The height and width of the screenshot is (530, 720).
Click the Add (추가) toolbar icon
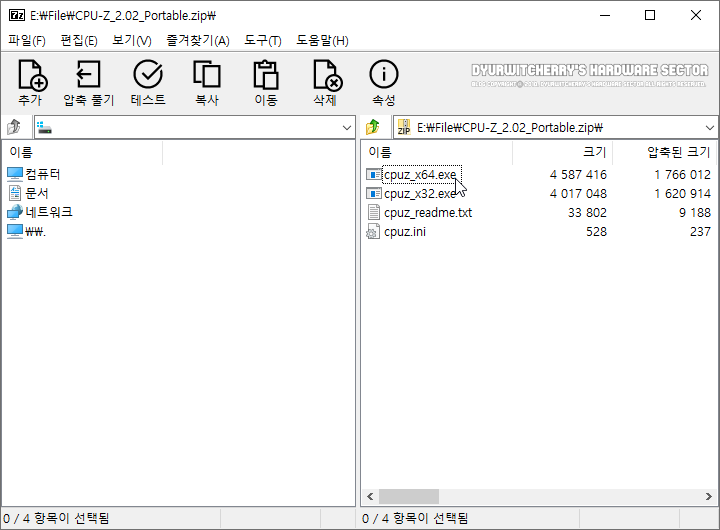[x=32, y=74]
